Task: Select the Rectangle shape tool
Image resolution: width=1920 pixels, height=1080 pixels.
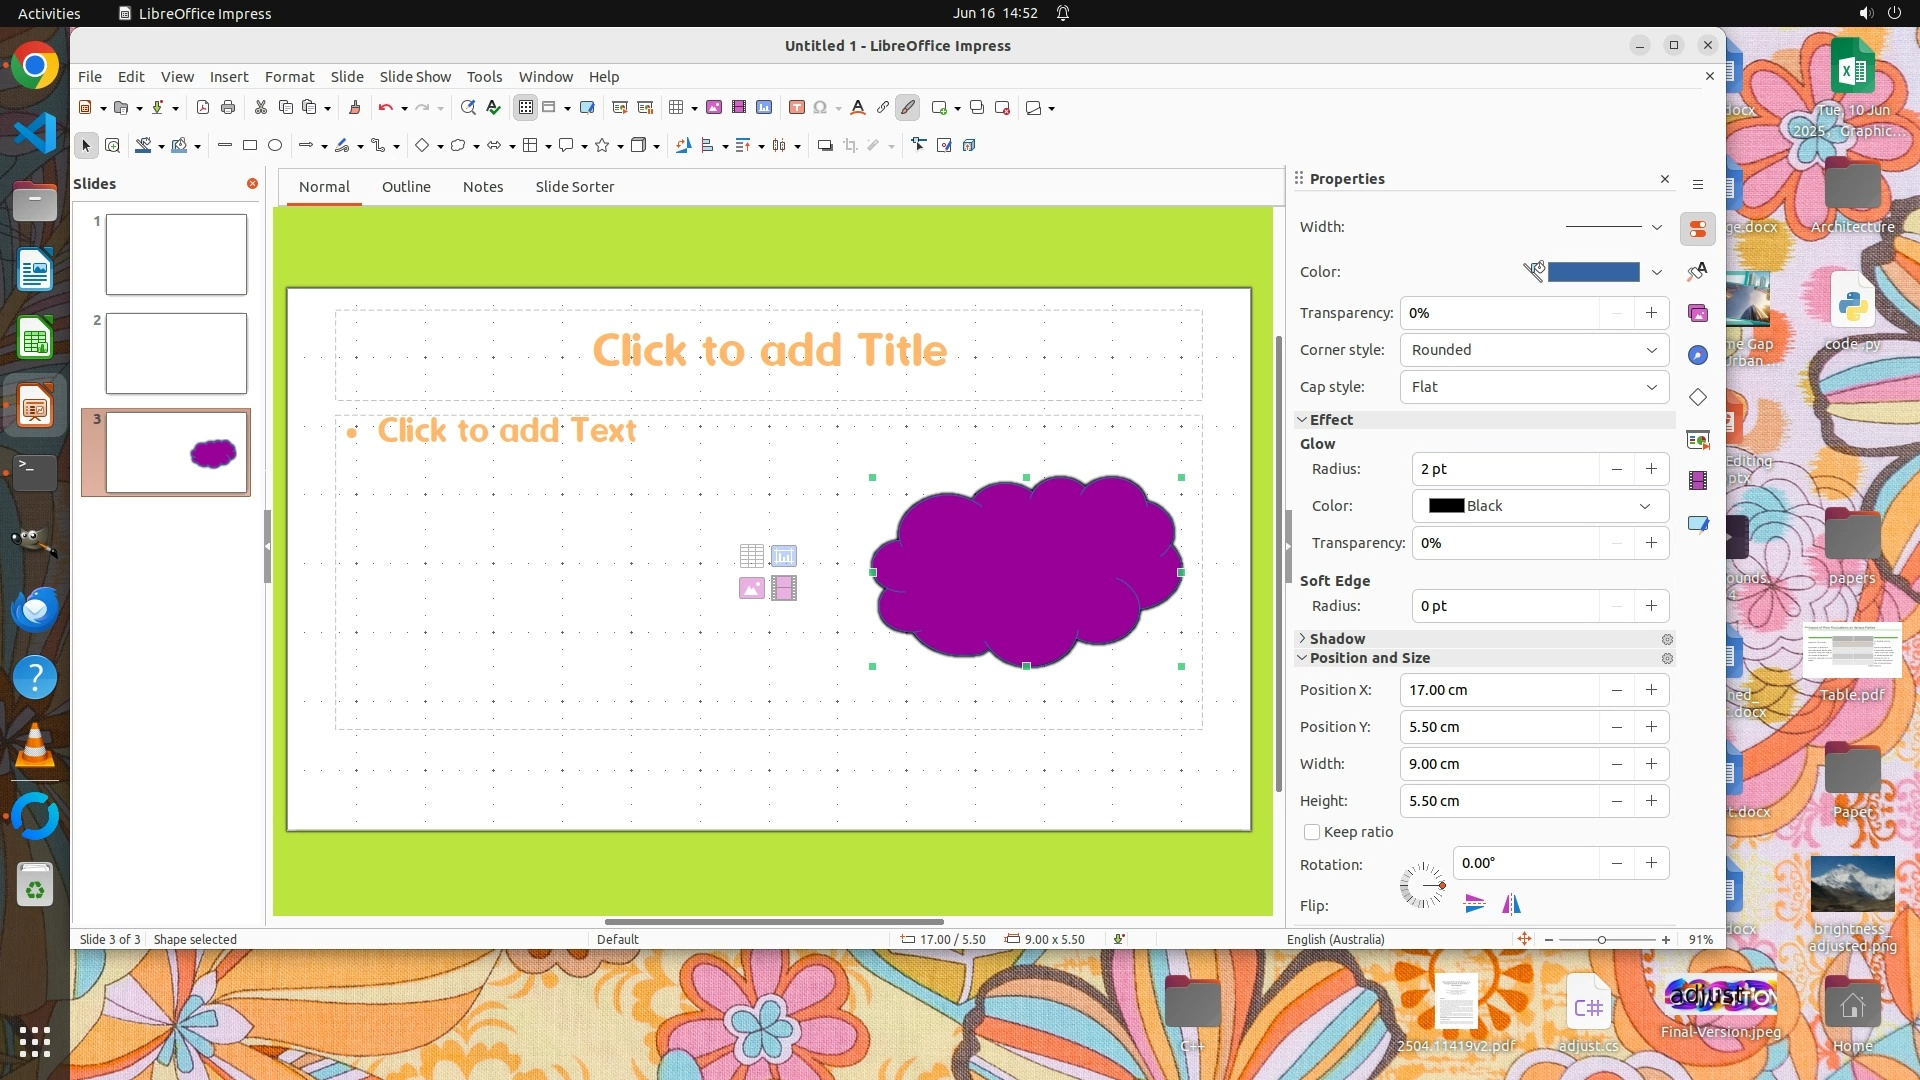Action: pyautogui.click(x=250, y=146)
